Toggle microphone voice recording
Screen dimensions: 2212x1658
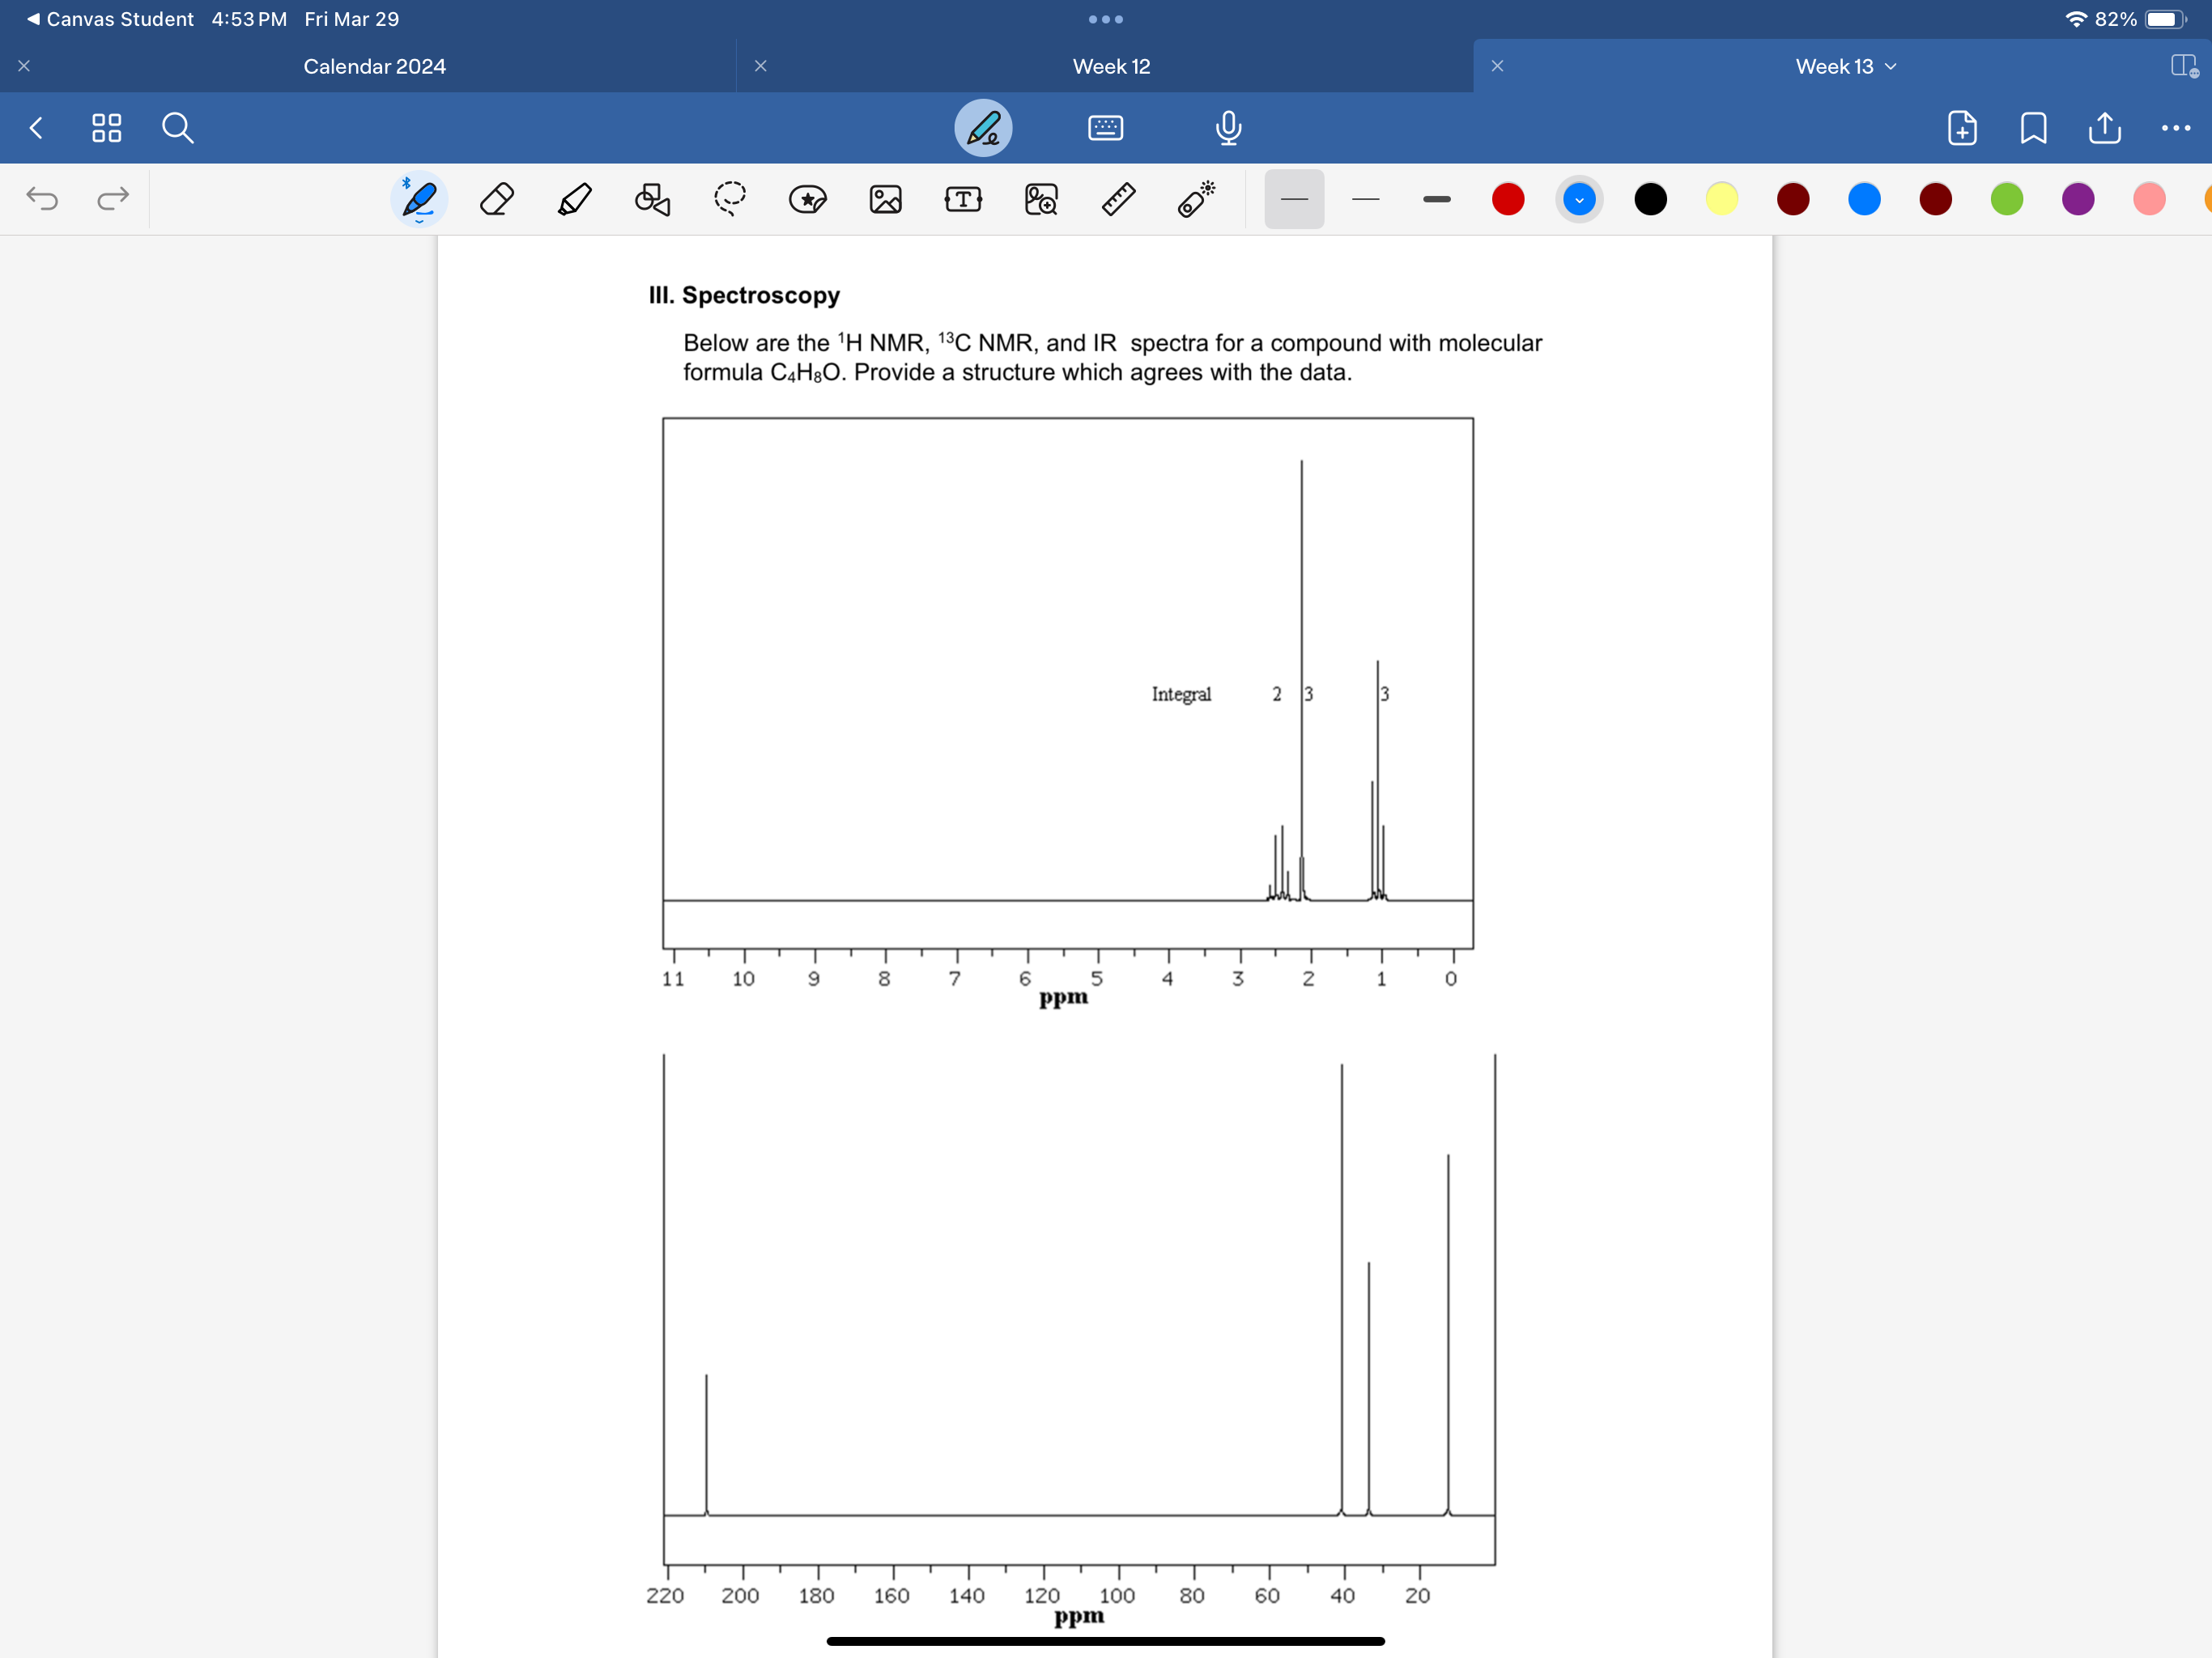click(1228, 128)
